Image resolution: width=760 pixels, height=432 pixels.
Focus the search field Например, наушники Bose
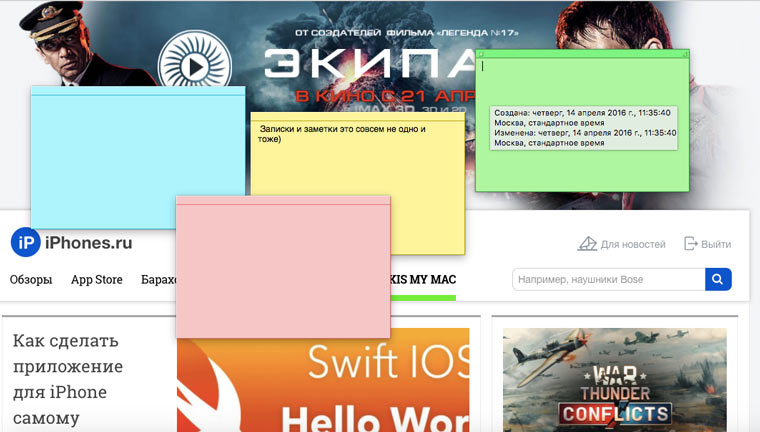[609, 279]
